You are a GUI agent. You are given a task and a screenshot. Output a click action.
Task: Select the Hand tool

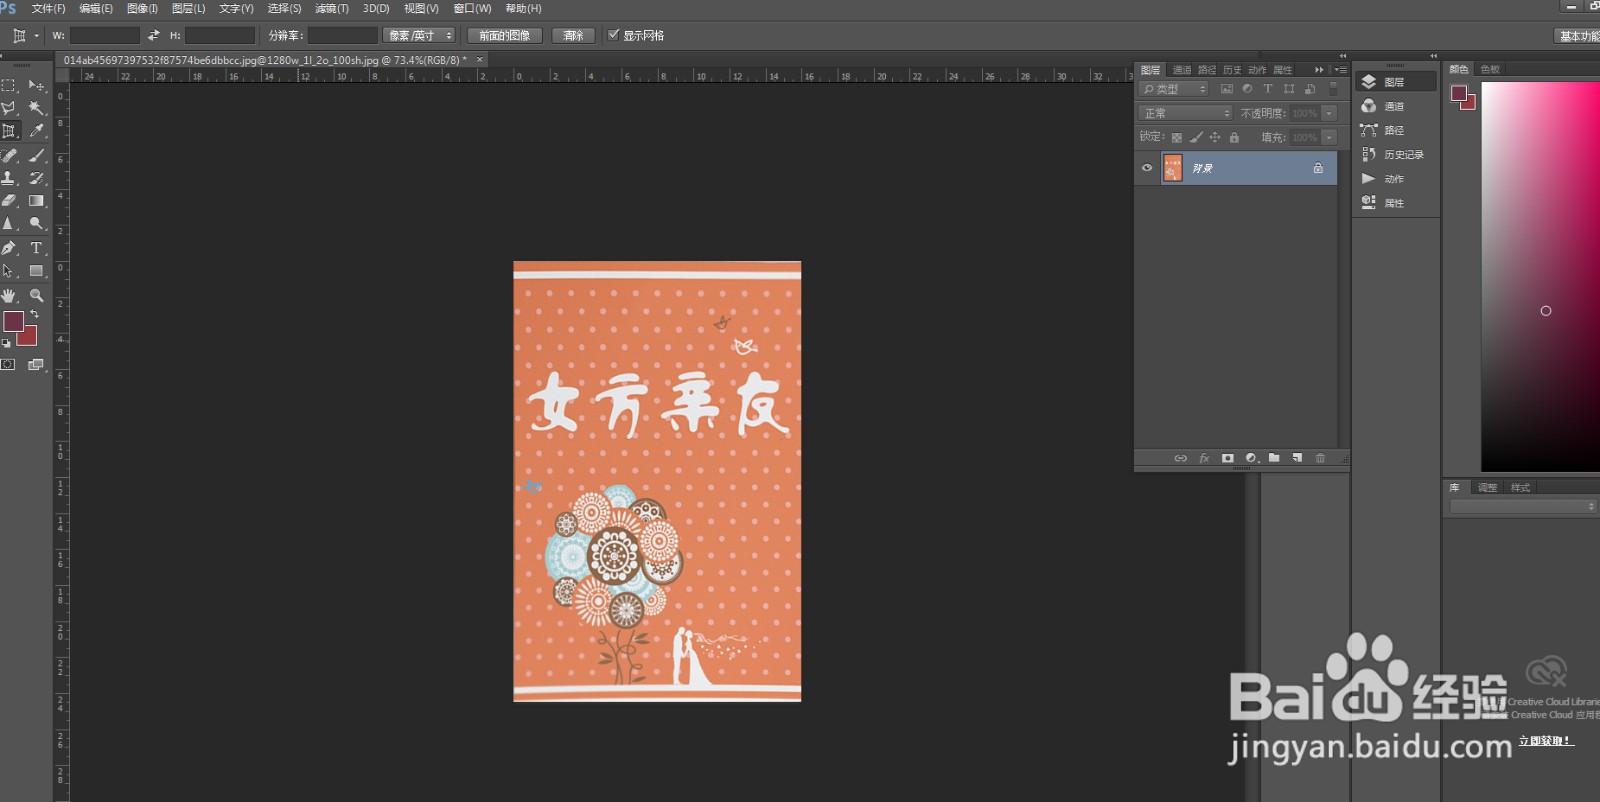pos(9,296)
